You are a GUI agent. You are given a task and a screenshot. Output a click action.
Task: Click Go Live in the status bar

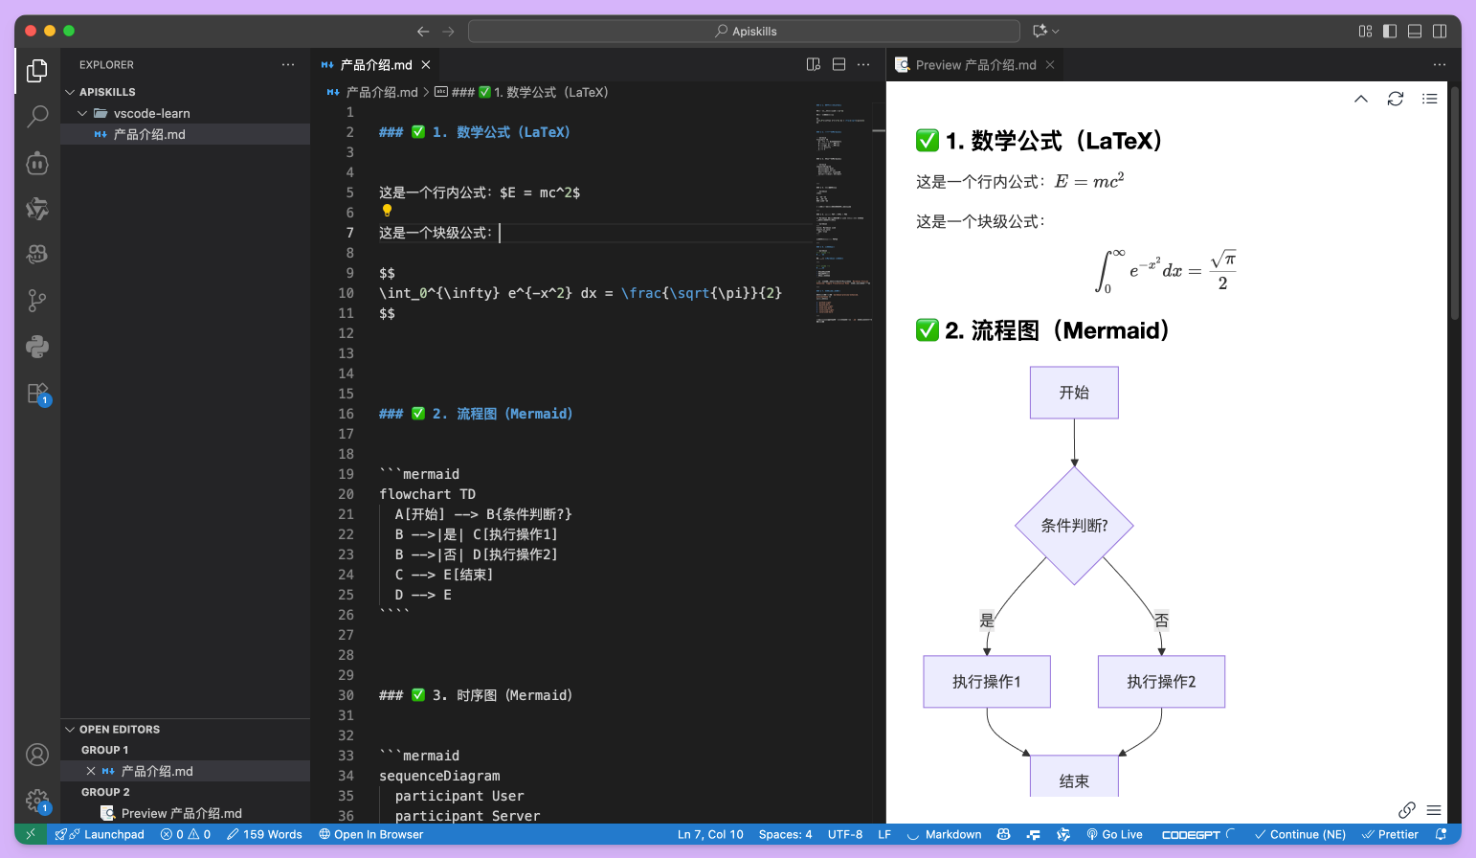click(x=1114, y=835)
